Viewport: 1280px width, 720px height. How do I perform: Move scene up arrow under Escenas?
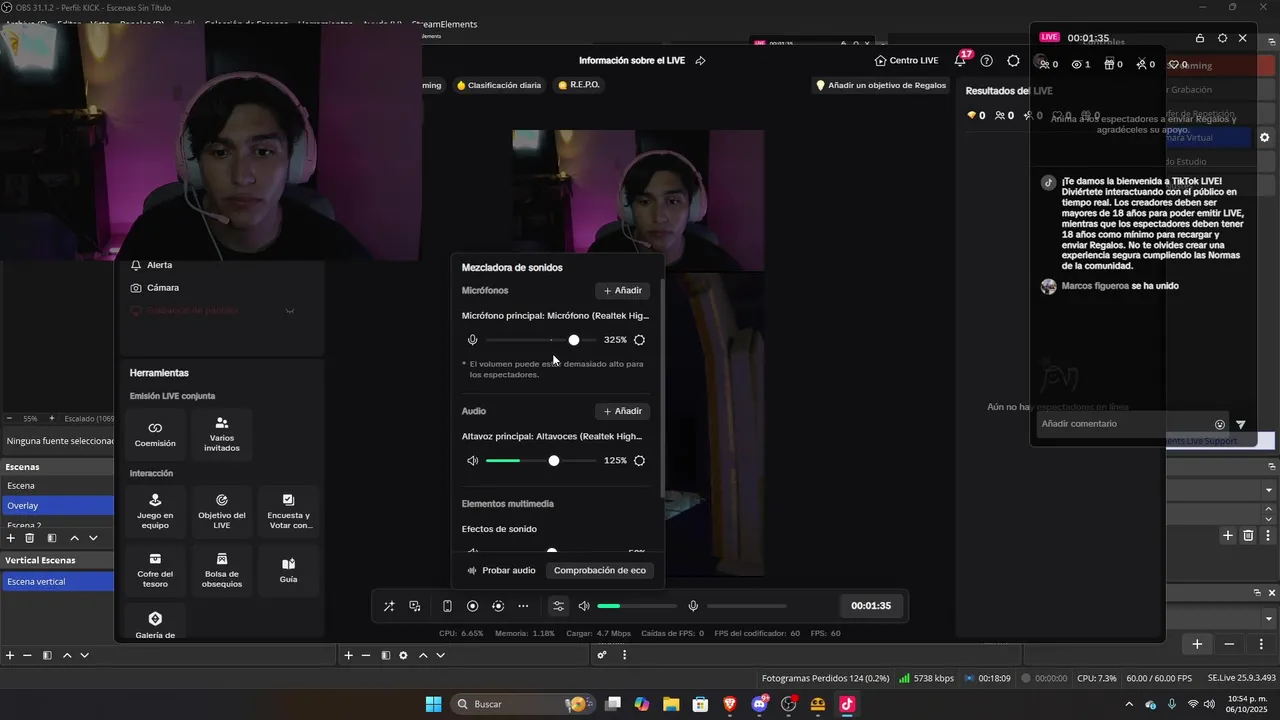pos(74,538)
